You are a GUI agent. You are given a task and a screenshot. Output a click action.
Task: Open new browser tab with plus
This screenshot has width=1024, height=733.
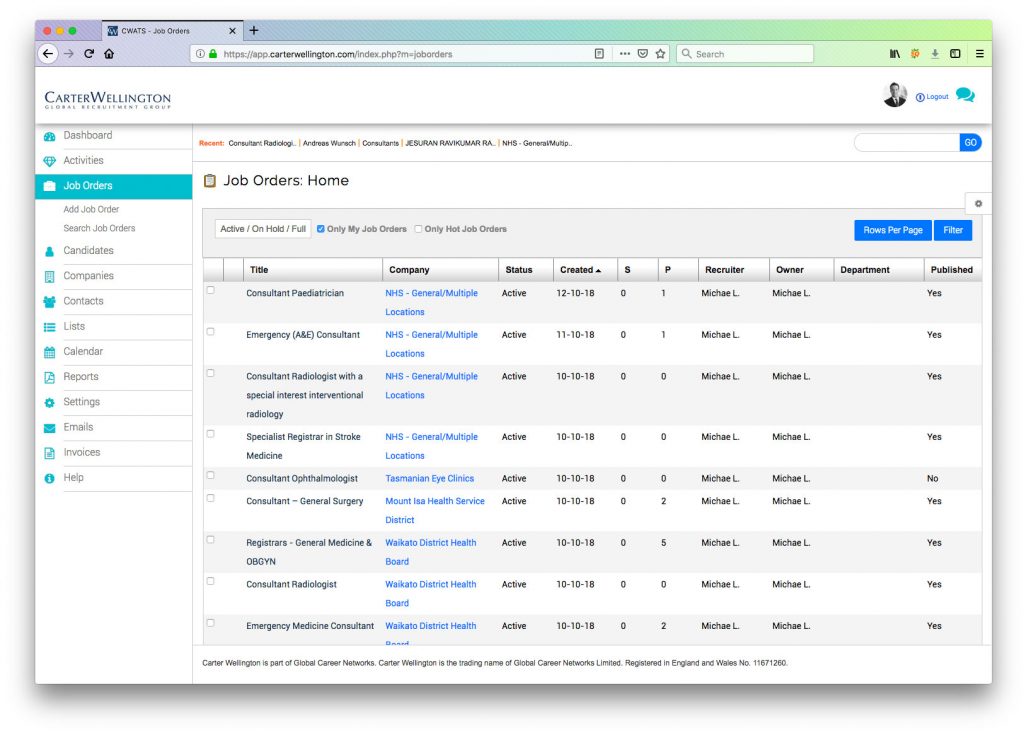pyautogui.click(x=254, y=30)
